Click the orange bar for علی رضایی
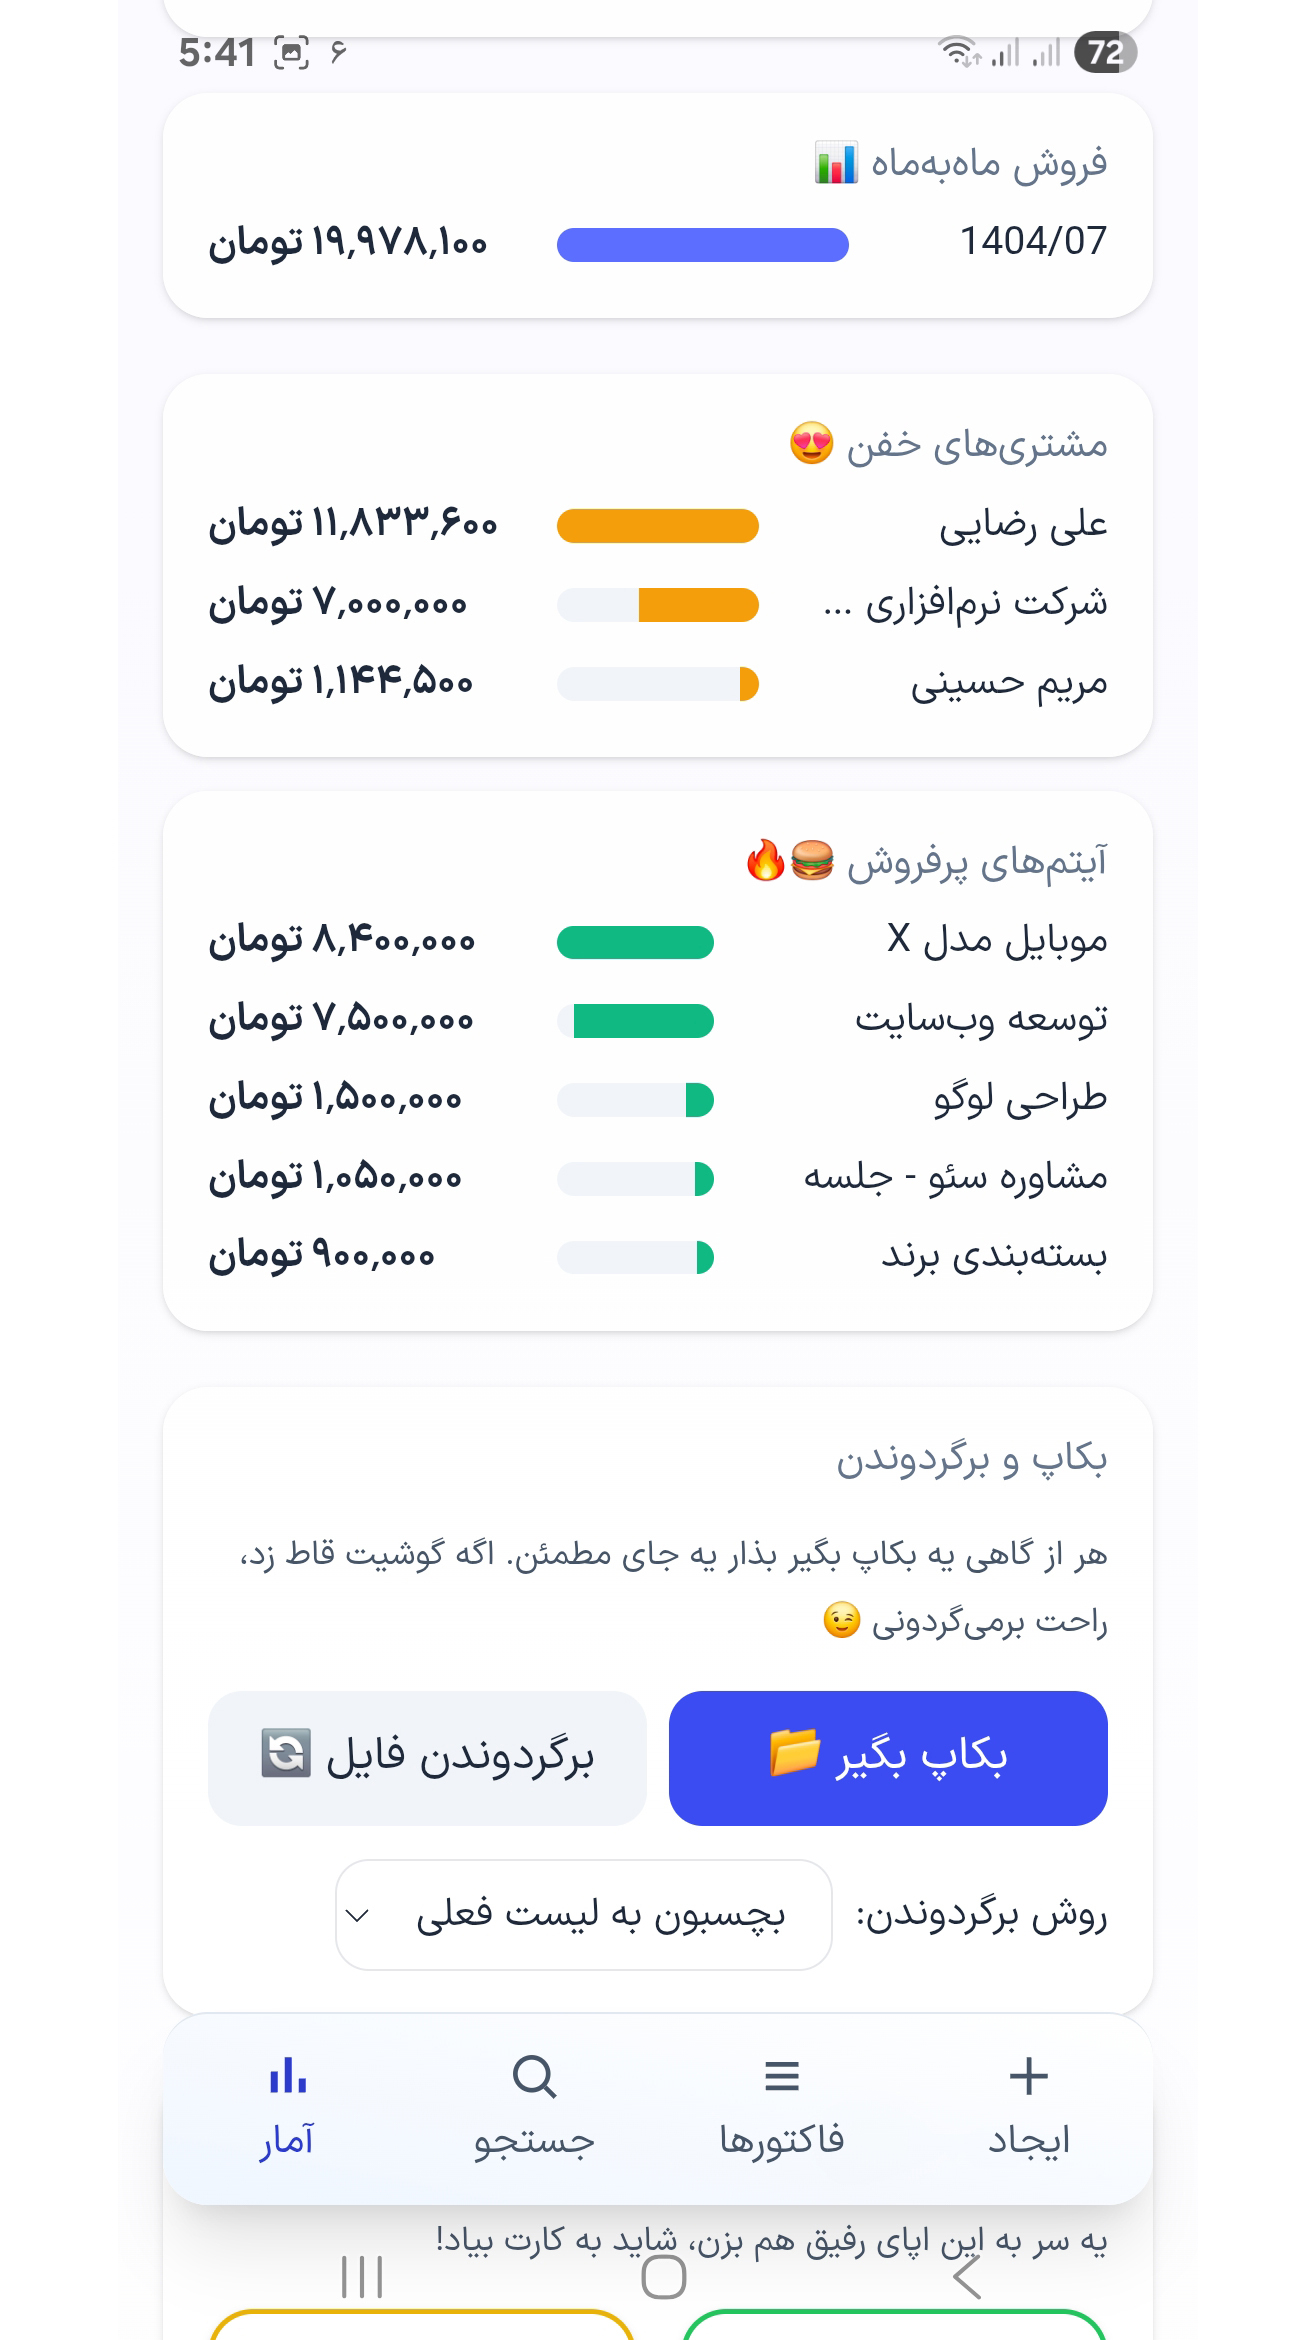Image resolution: width=1316 pixels, height=2340 pixels. click(x=657, y=526)
